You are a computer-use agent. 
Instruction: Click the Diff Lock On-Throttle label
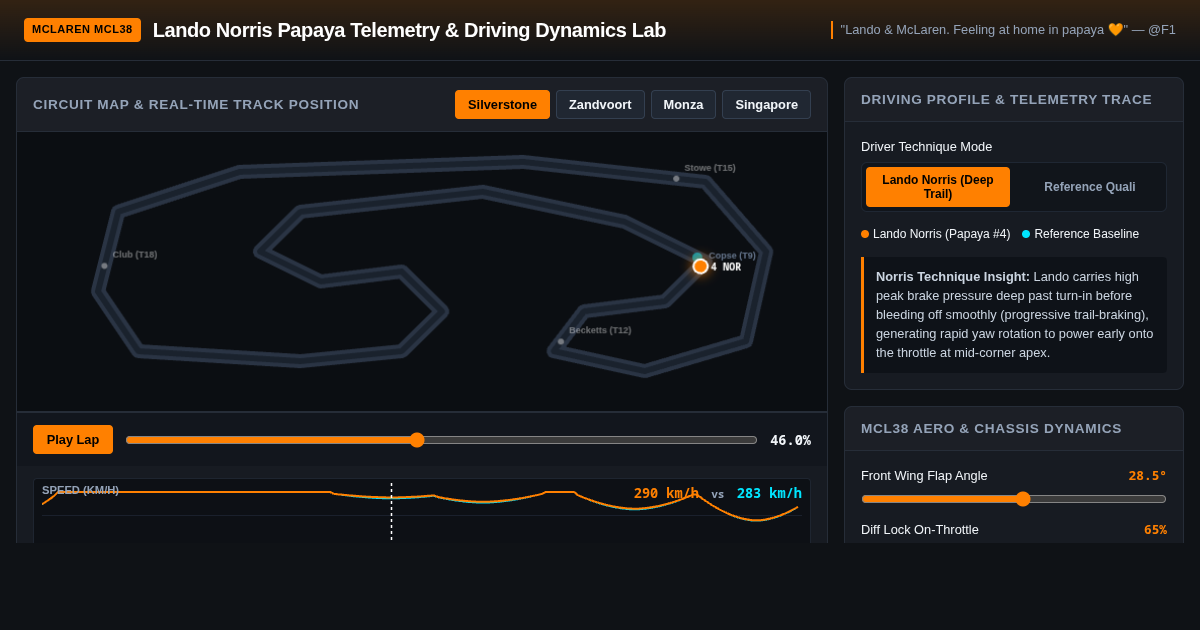[920, 530]
